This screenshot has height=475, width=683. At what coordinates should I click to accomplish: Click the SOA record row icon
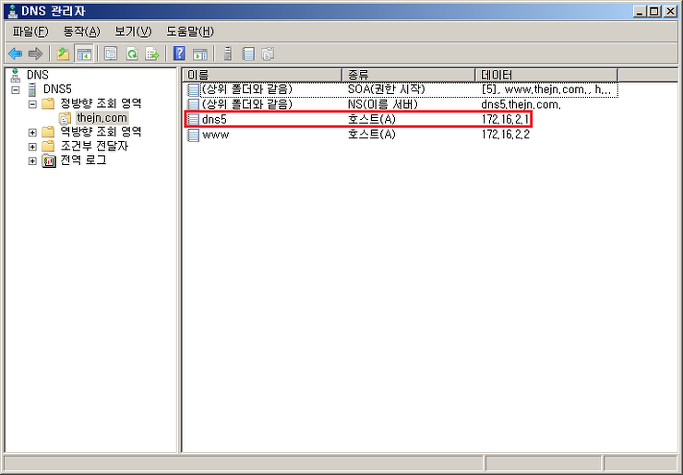click(x=193, y=90)
